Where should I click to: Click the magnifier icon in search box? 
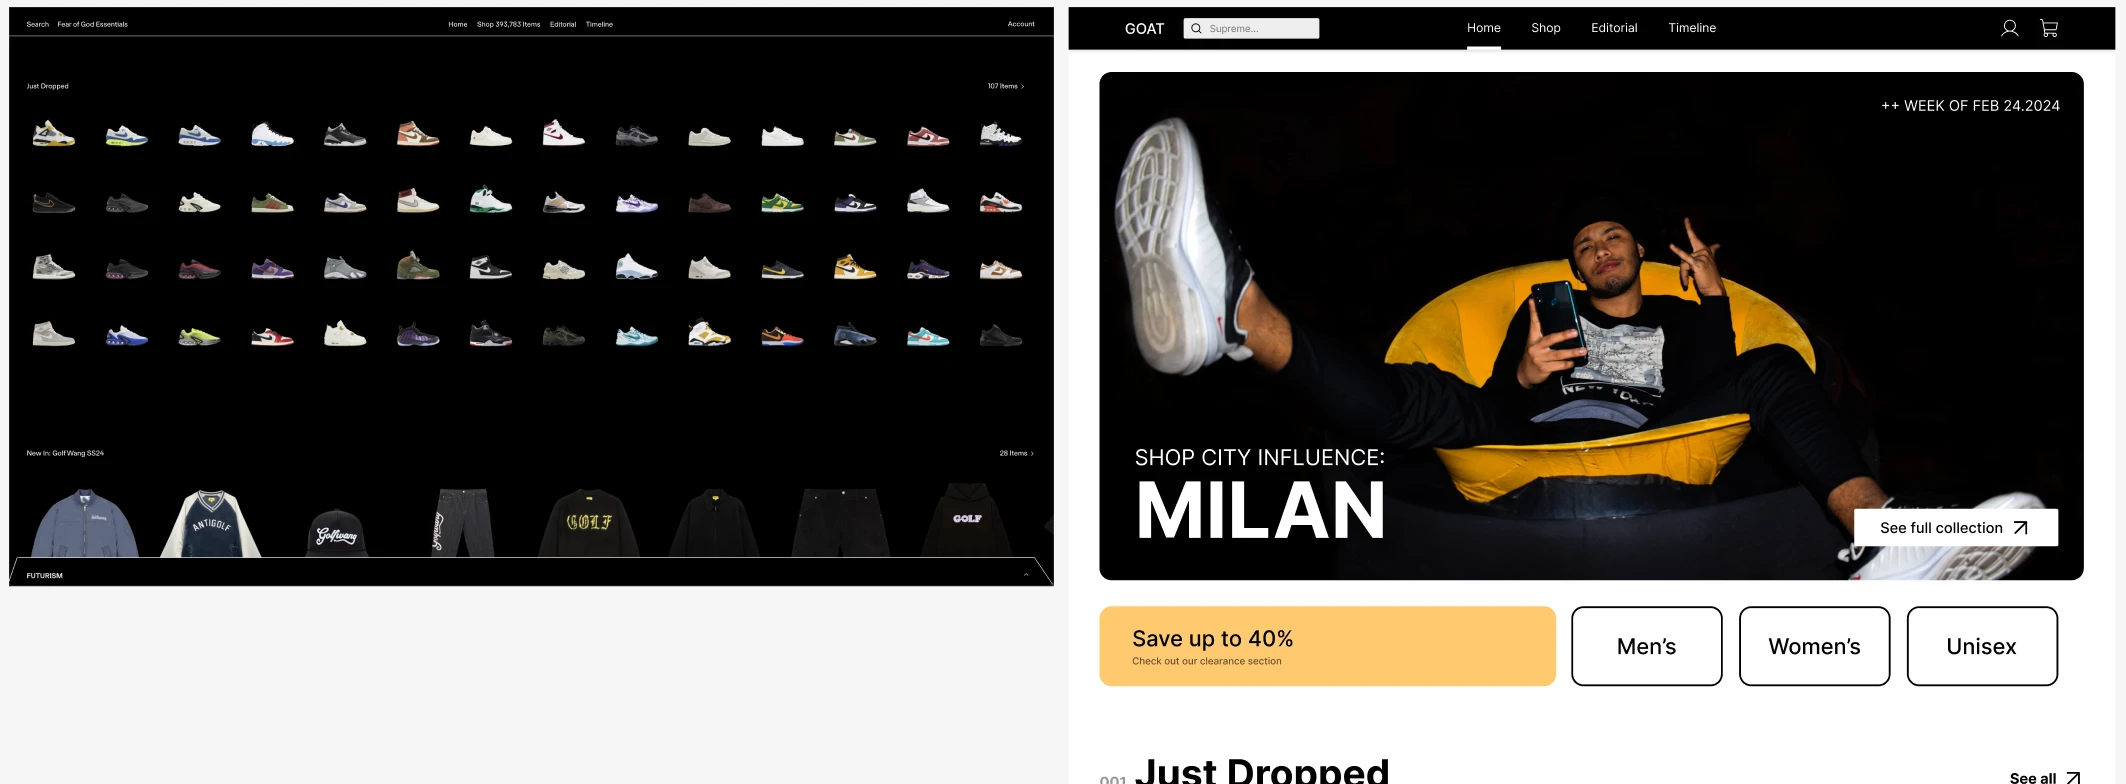[x=1196, y=29]
